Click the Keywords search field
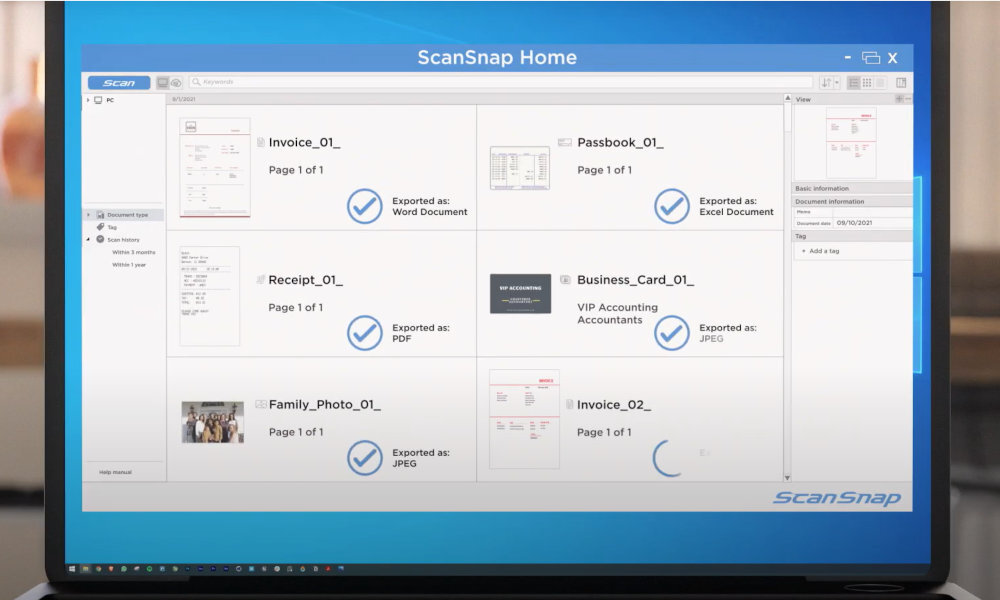 click(x=501, y=82)
